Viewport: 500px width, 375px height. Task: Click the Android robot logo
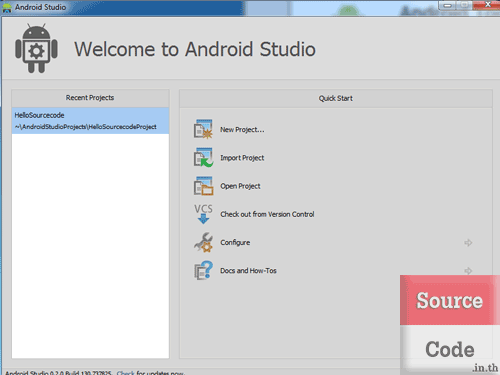36,48
